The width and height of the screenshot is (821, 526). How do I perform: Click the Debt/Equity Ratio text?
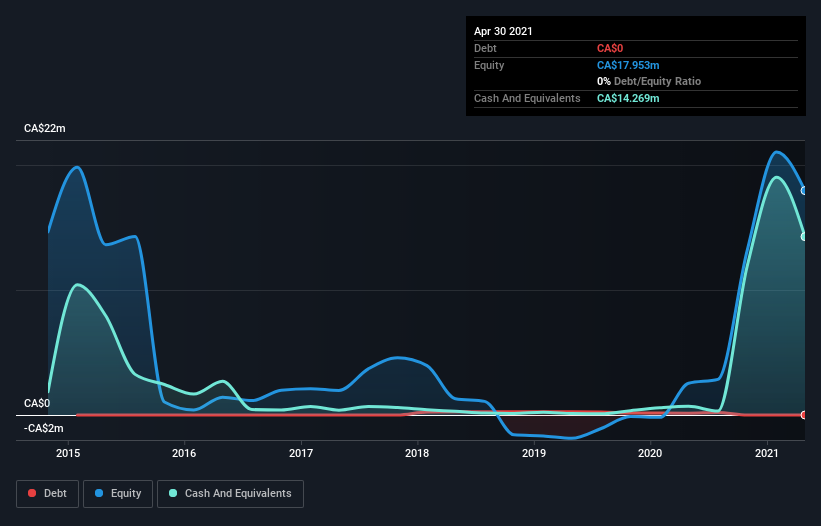657,81
